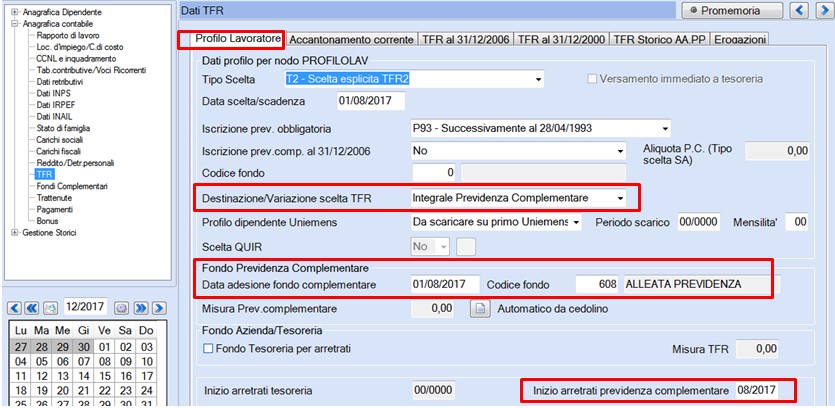
Task: Jump forward with the double right arrow
Action: coord(141,307)
